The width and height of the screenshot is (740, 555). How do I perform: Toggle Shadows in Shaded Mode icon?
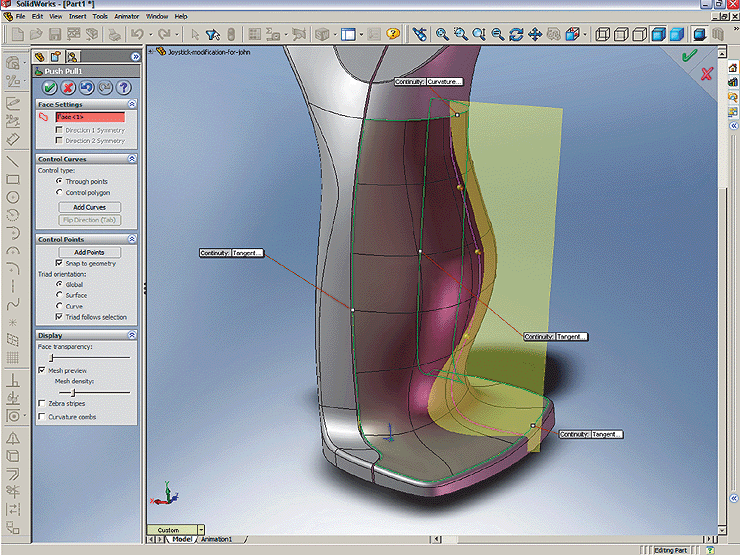699,34
